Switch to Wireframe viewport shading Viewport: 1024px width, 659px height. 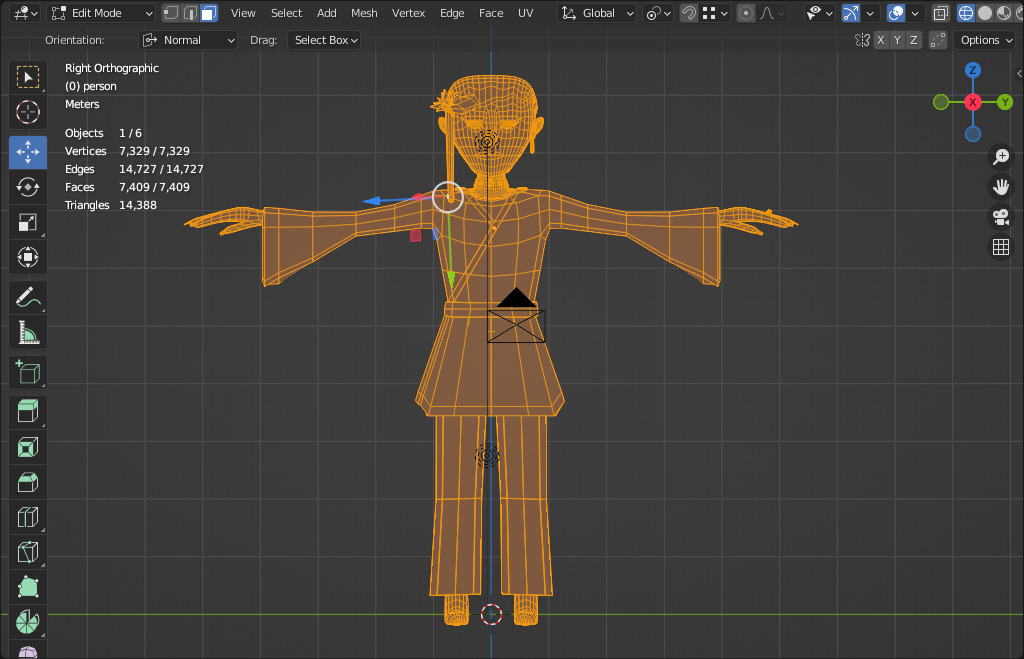tap(966, 13)
